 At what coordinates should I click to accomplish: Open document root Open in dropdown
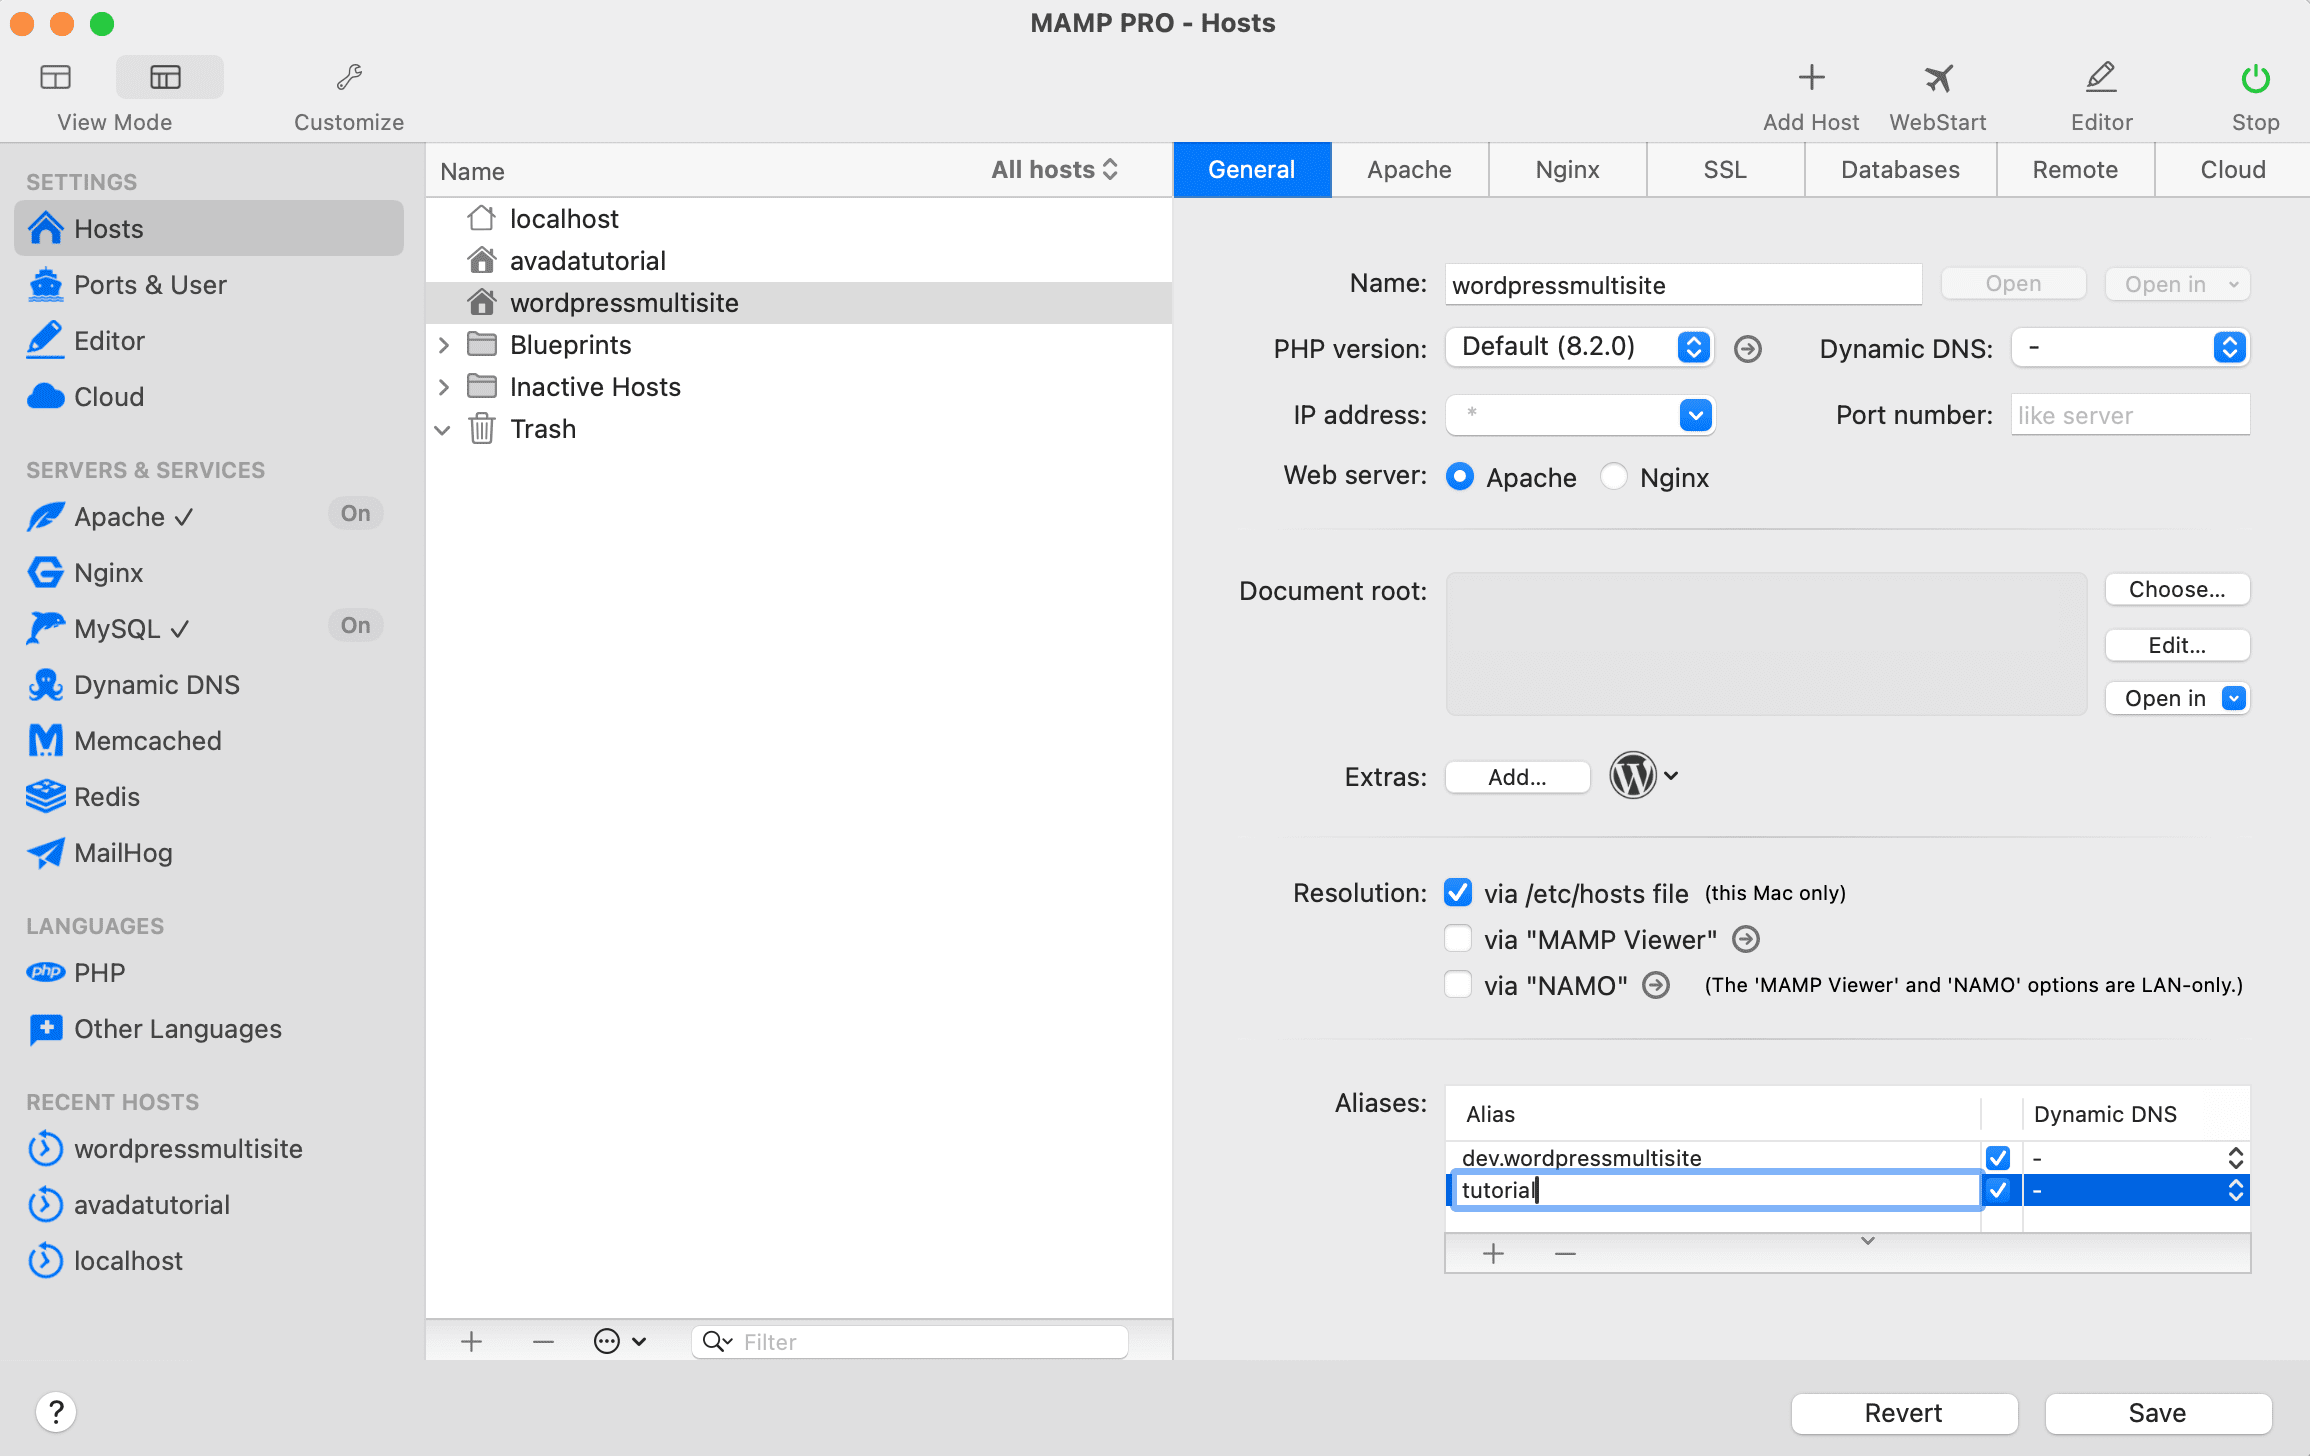[2177, 698]
